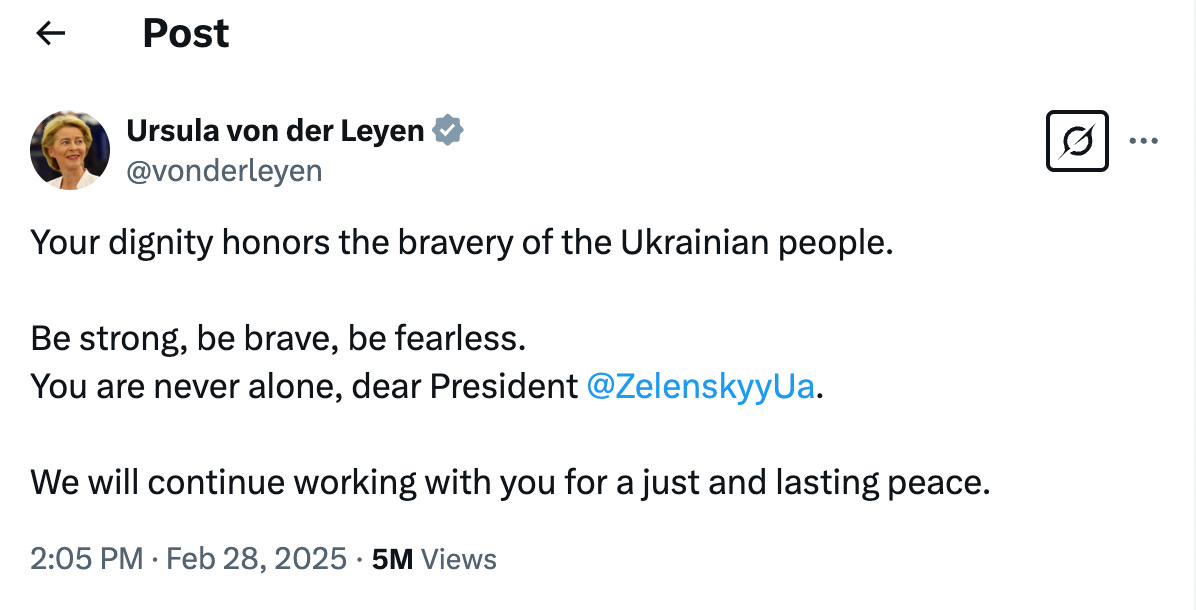Click the Feb 28, 2025 date
Viewport: 1196px width, 610px height.
[x=256, y=558]
